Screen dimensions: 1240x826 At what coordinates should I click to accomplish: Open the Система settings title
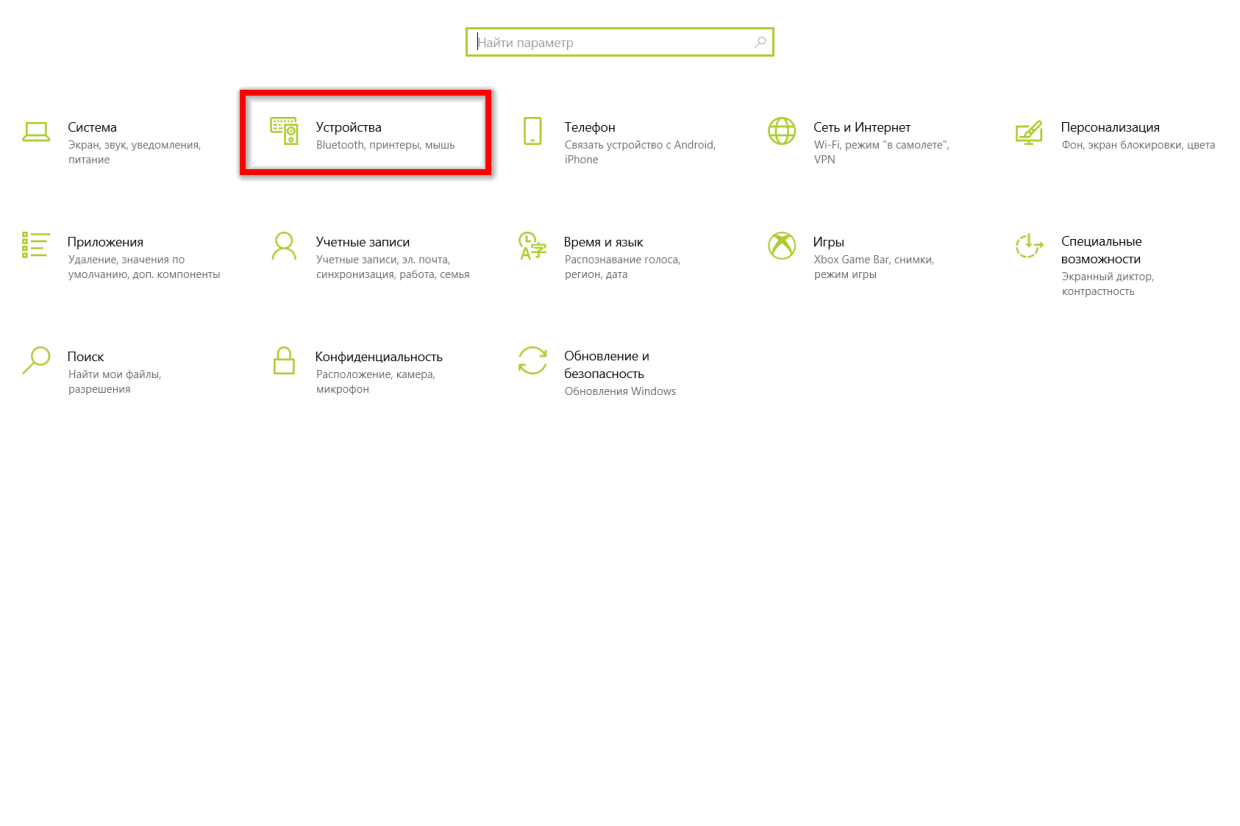click(x=92, y=127)
